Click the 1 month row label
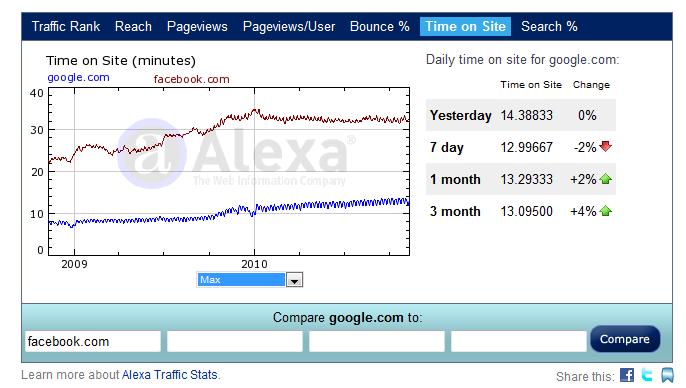Screen dimensions: 686x388 pyautogui.click(x=455, y=179)
